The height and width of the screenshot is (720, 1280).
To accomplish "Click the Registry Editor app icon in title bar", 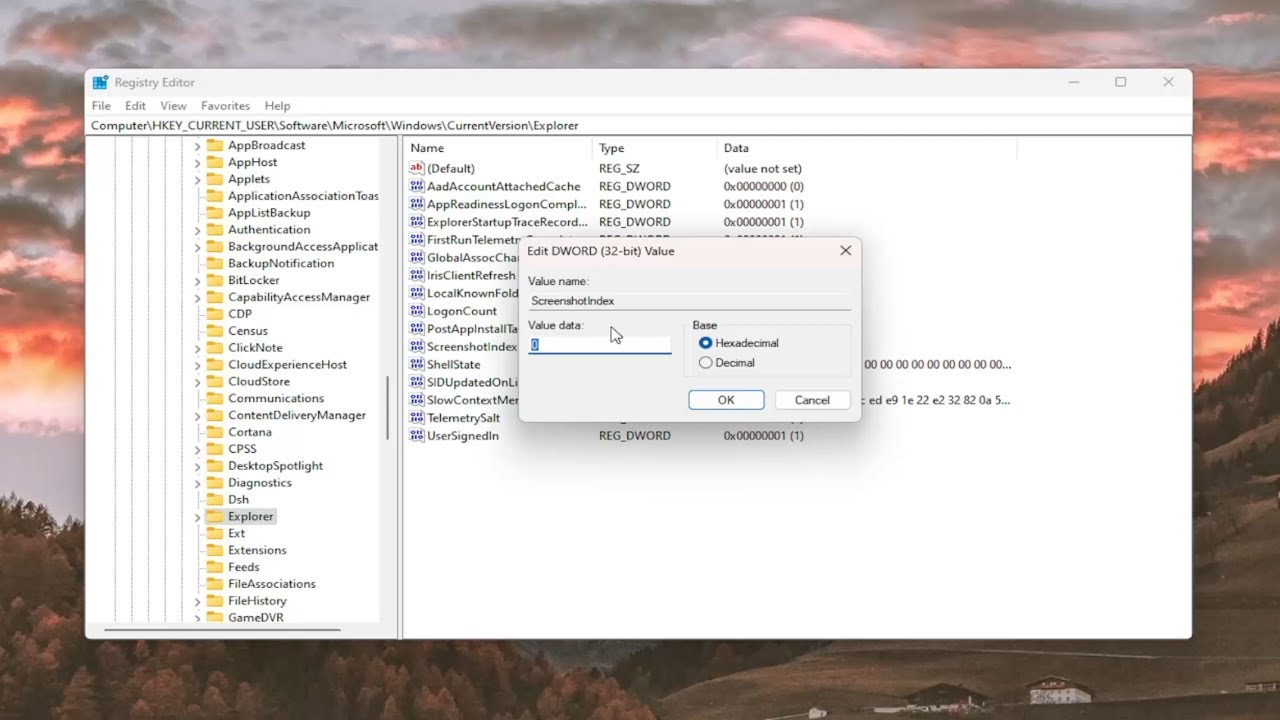I will 100,82.
